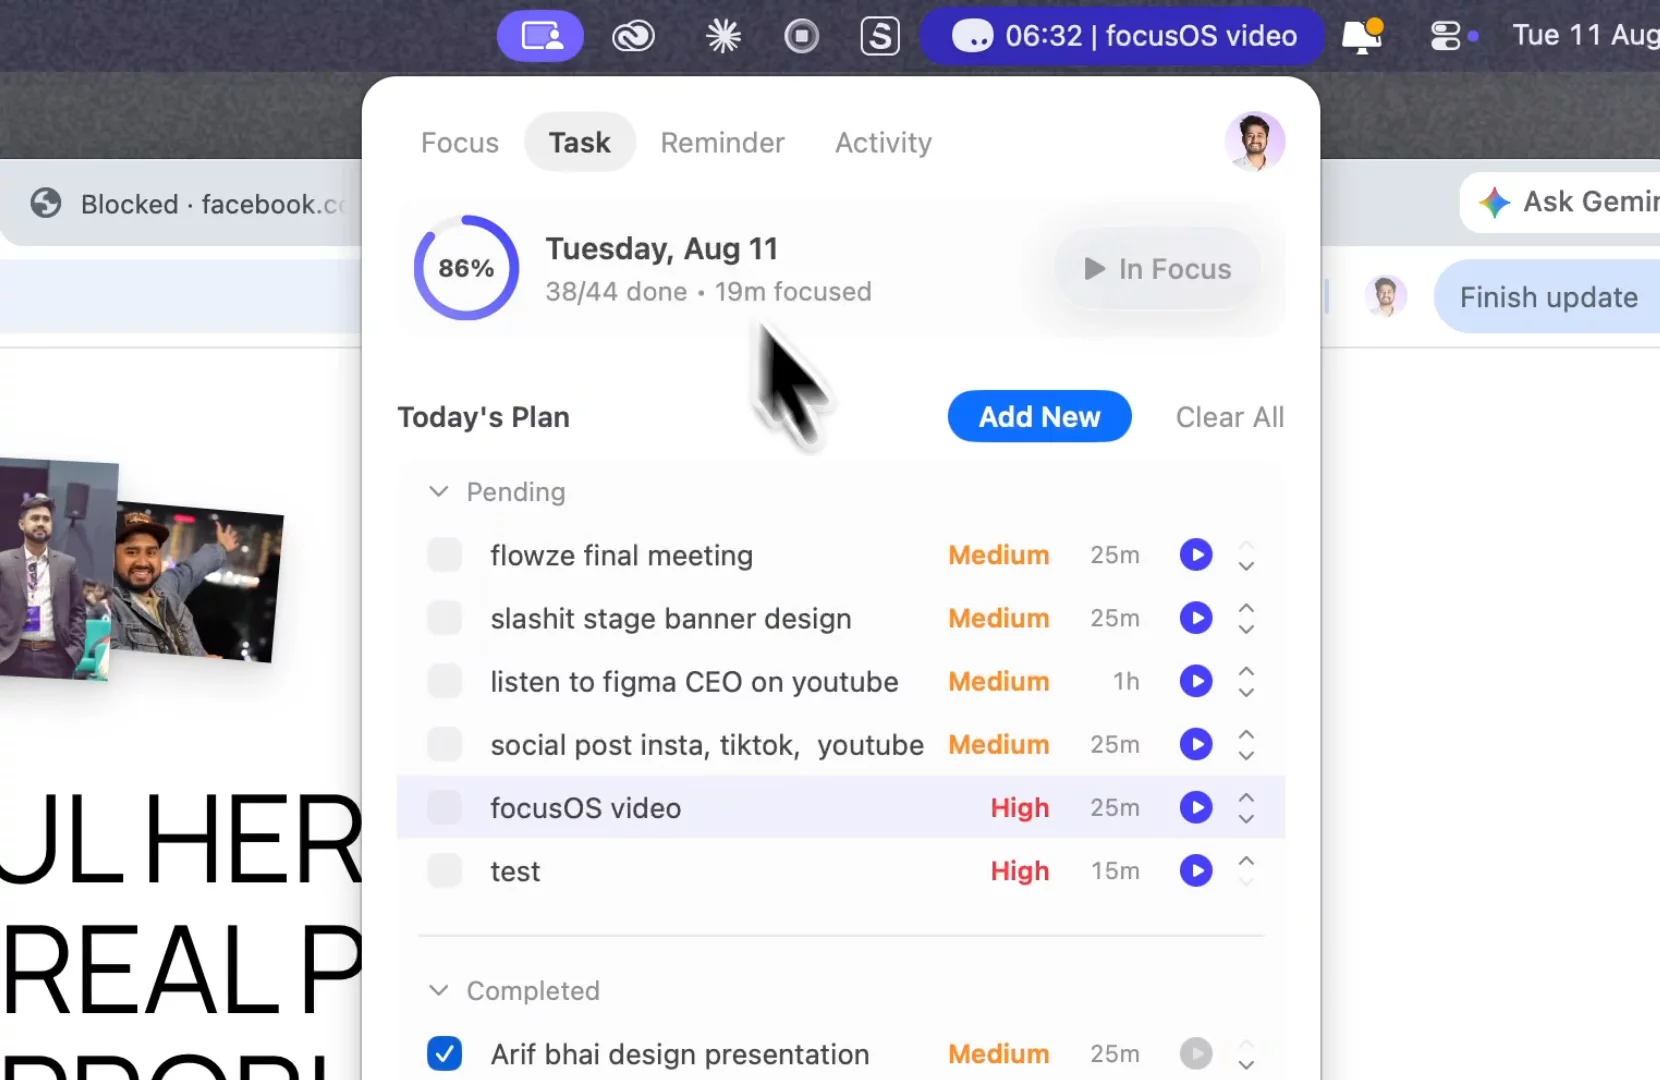
Task: Check off flowze final meeting
Action: [x=444, y=555]
